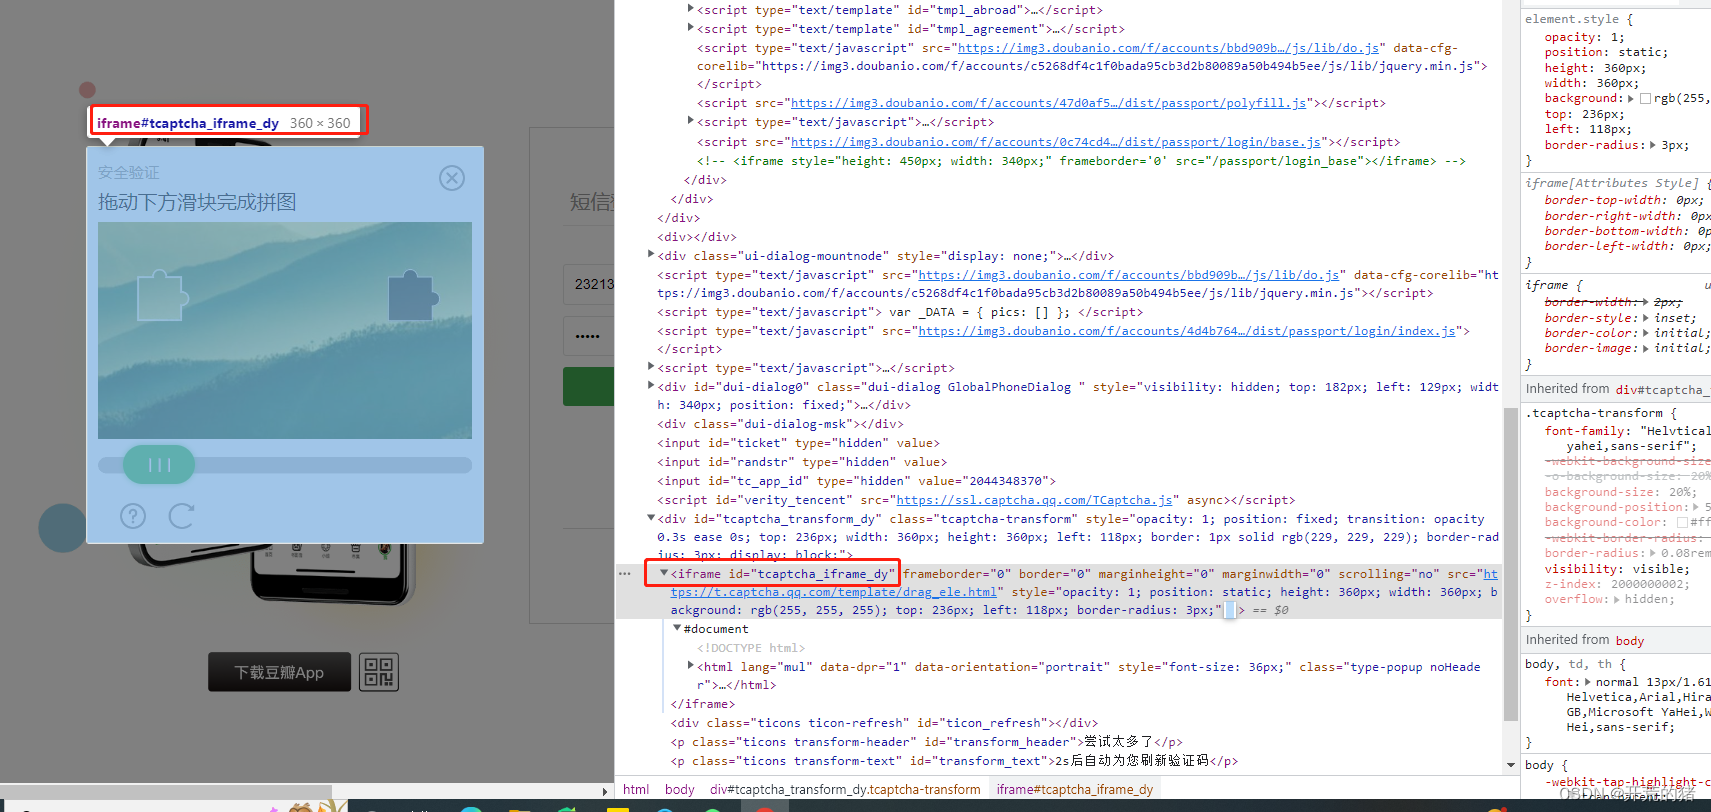Open the ssl.captcha.qq.com TCaptcha.js link
This screenshot has height=812, width=1711.
tap(1035, 500)
